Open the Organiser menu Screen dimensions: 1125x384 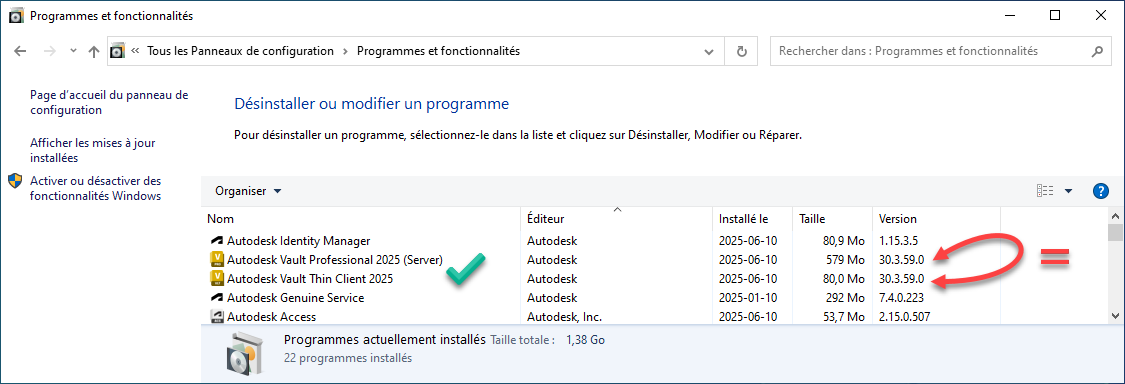248,191
